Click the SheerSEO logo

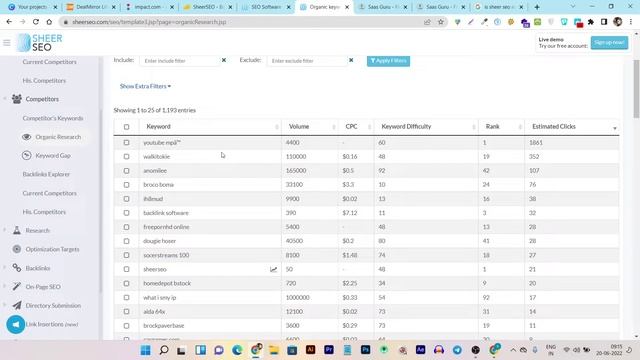tap(40, 43)
